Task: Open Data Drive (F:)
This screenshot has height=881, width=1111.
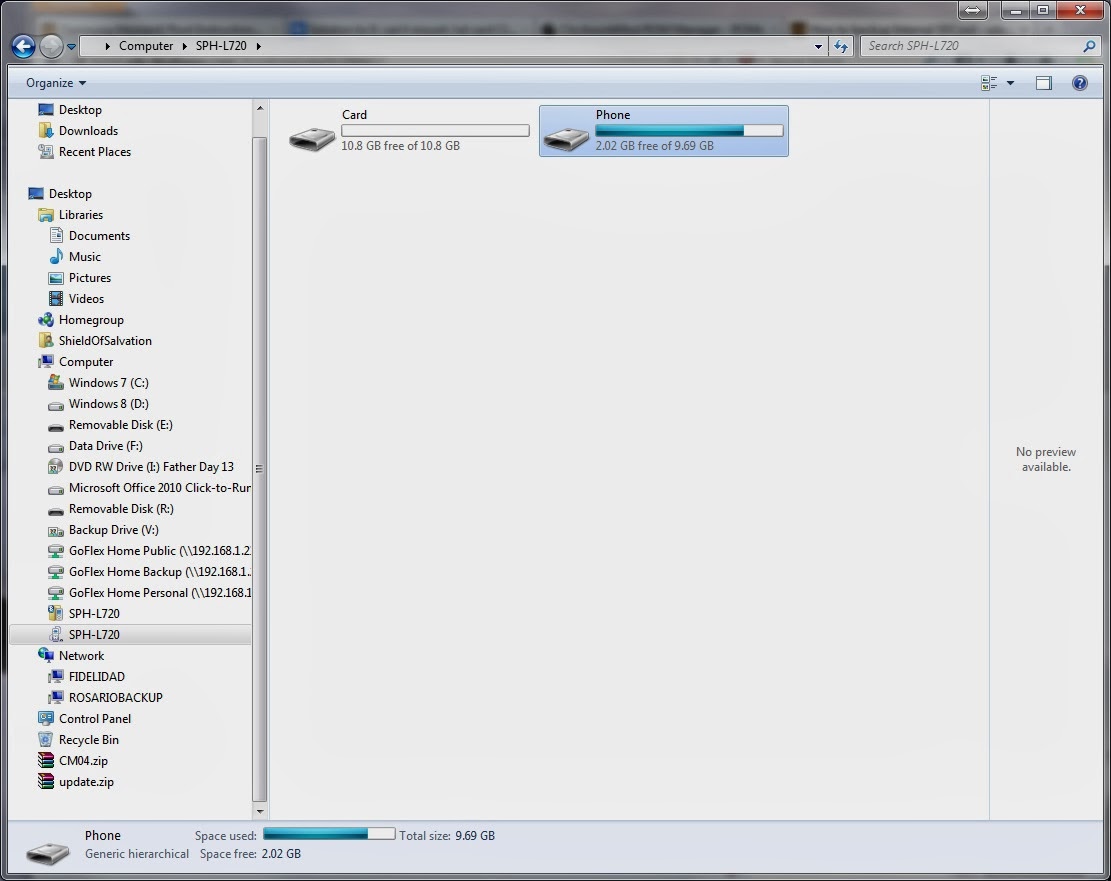Action: click(x=95, y=446)
